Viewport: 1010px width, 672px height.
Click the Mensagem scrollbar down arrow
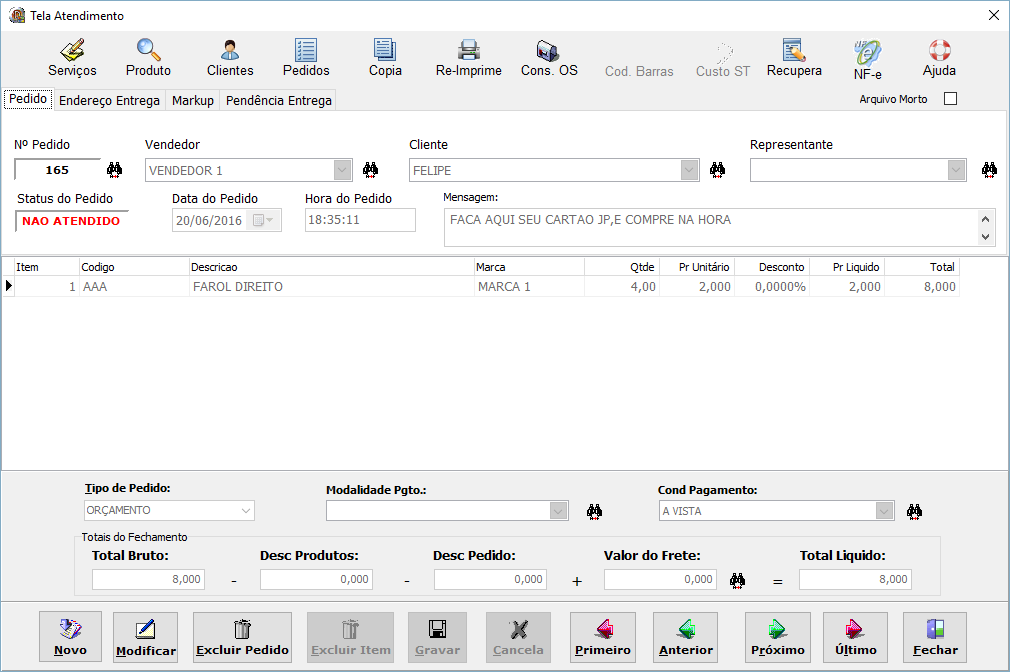(x=986, y=236)
